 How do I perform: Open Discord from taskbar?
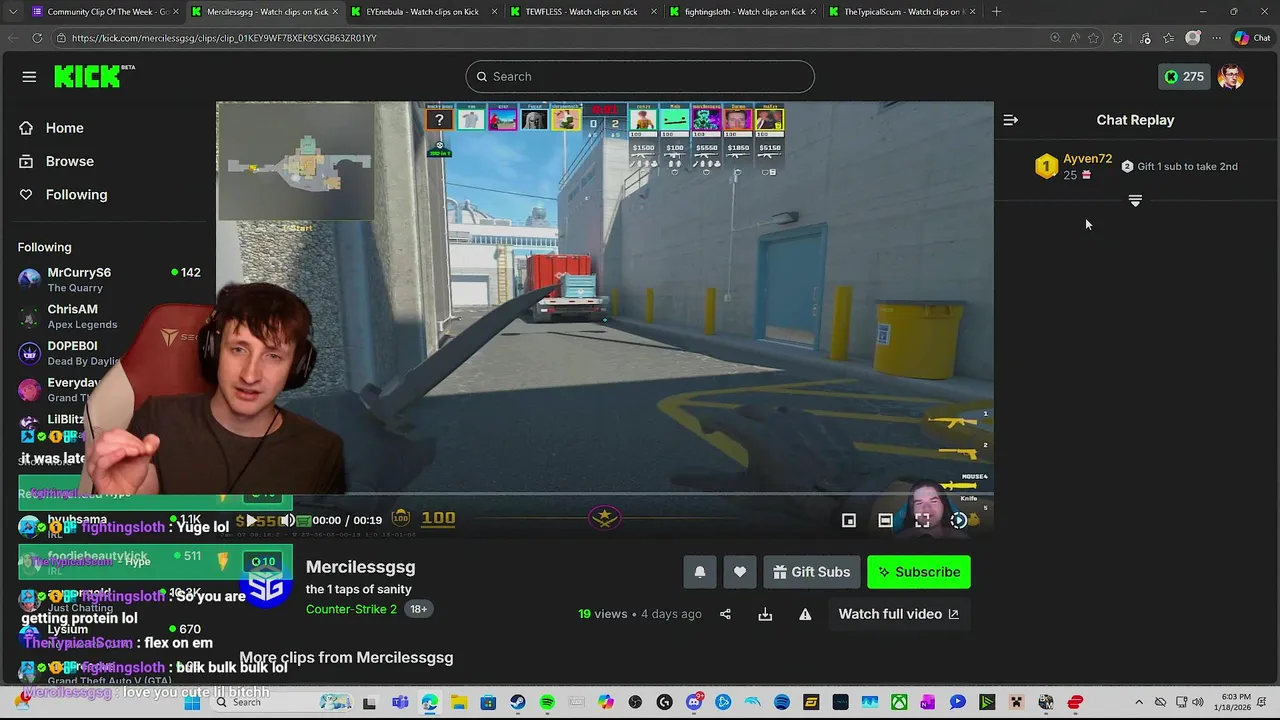point(694,703)
